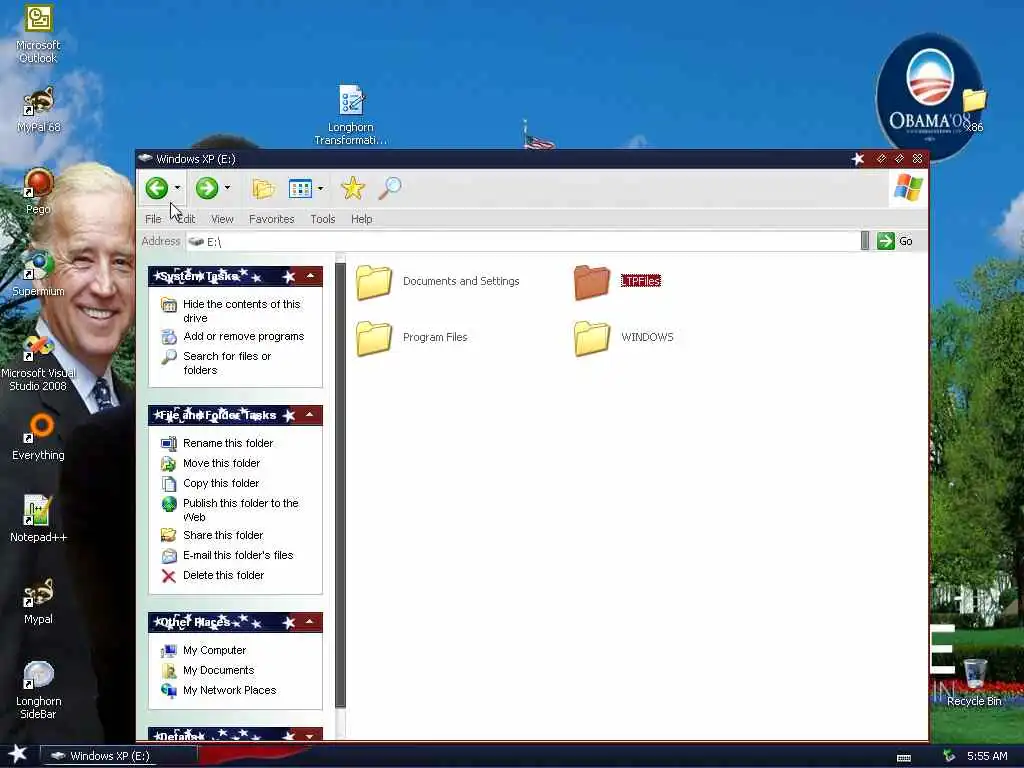1024x768 pixels.
Task: Collapse the System Tasks panel
Action: pyautogui.click(x=310, y=276)
